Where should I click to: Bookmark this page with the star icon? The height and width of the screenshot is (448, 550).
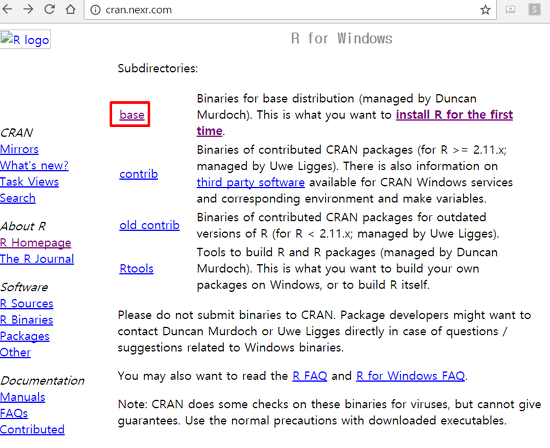click(485, 10)
